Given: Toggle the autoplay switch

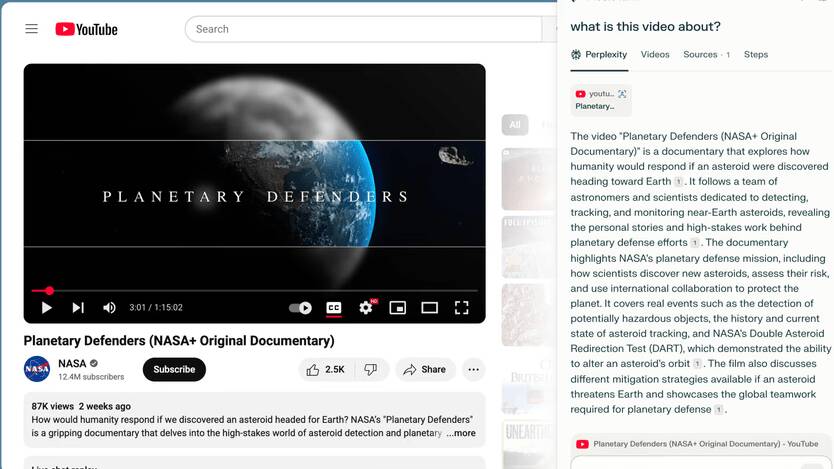Looking at the screenshot, I should point(300,307).
